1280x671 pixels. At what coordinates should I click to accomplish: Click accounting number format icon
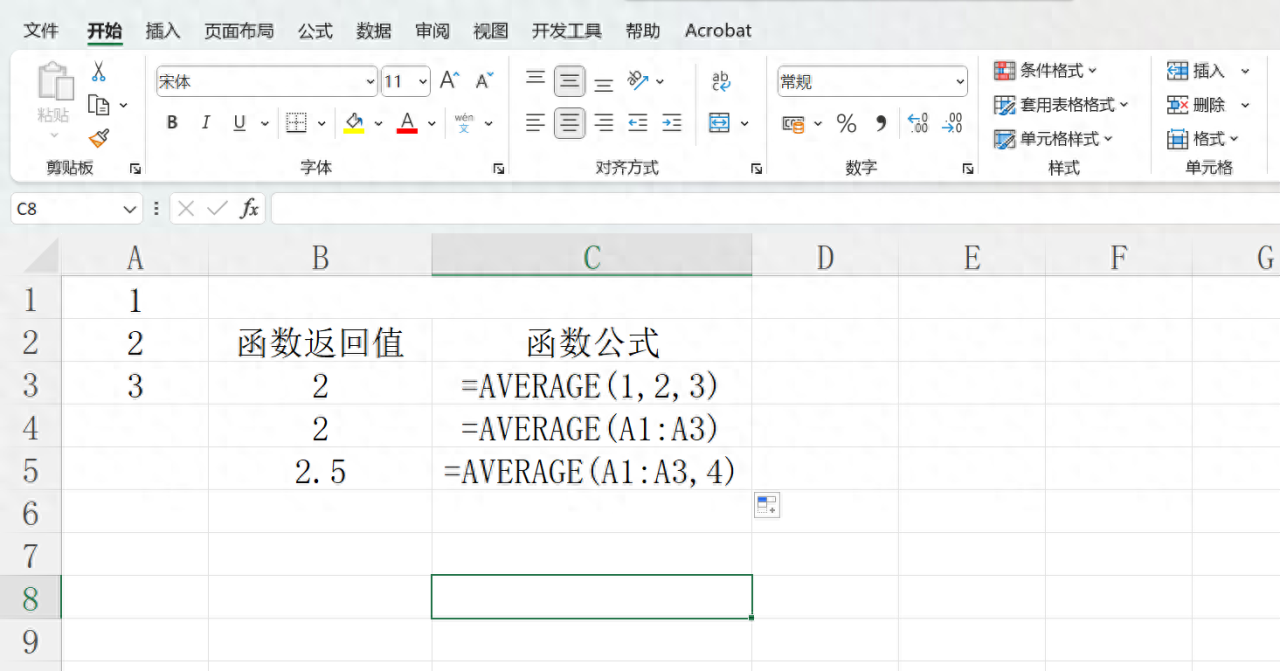point(794,124)
